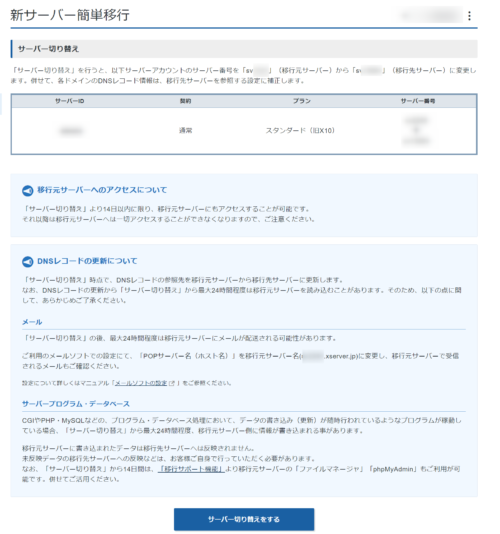
Task: Click the メール subsection heading
Action: (32, 322)
